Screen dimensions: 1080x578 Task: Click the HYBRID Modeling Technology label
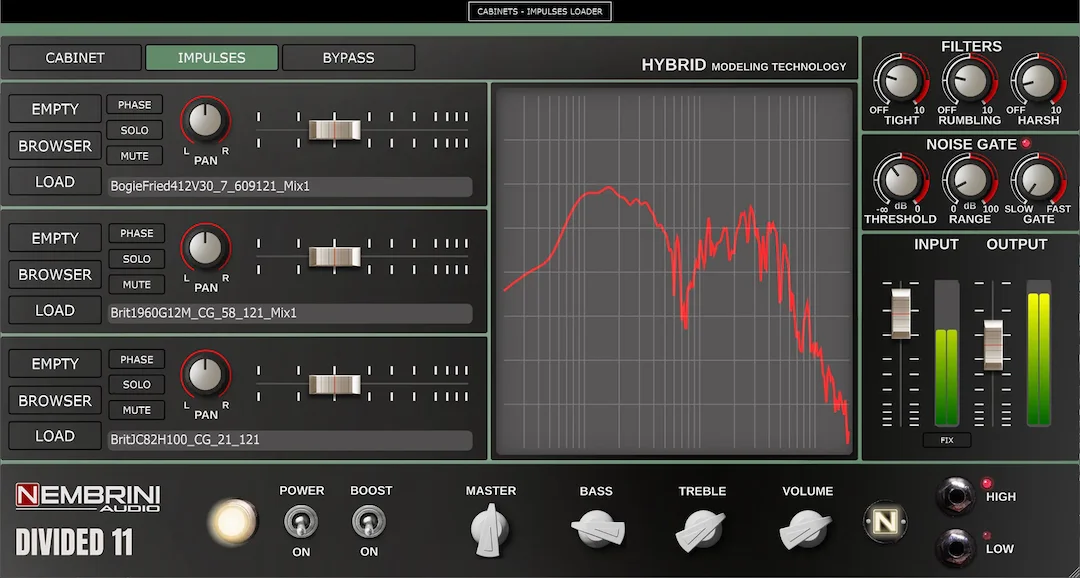[x=744, y=65]
